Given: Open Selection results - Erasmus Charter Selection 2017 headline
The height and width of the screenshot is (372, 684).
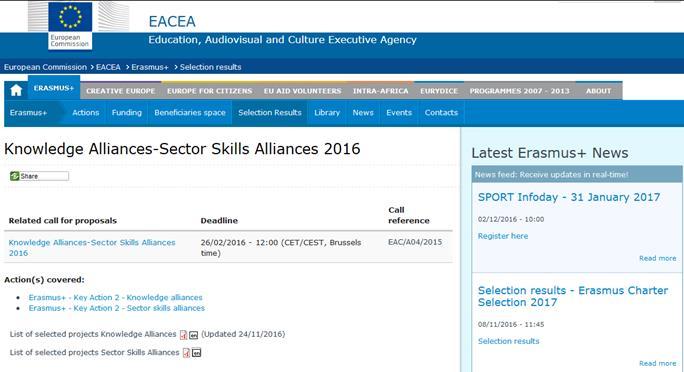Looking at the screenshot, I should [x=573, y=296].
